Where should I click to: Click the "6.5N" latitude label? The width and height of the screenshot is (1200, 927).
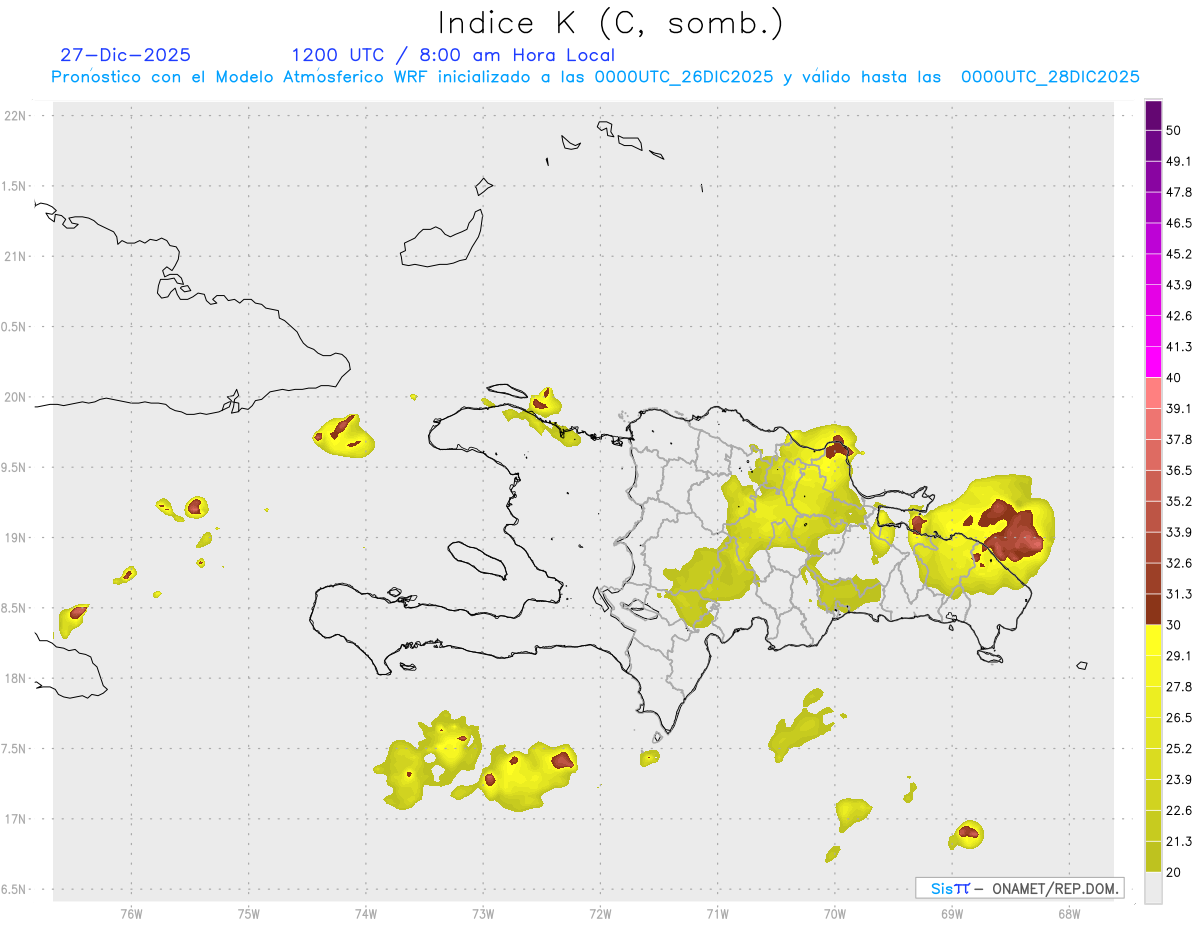coord(15,890)
